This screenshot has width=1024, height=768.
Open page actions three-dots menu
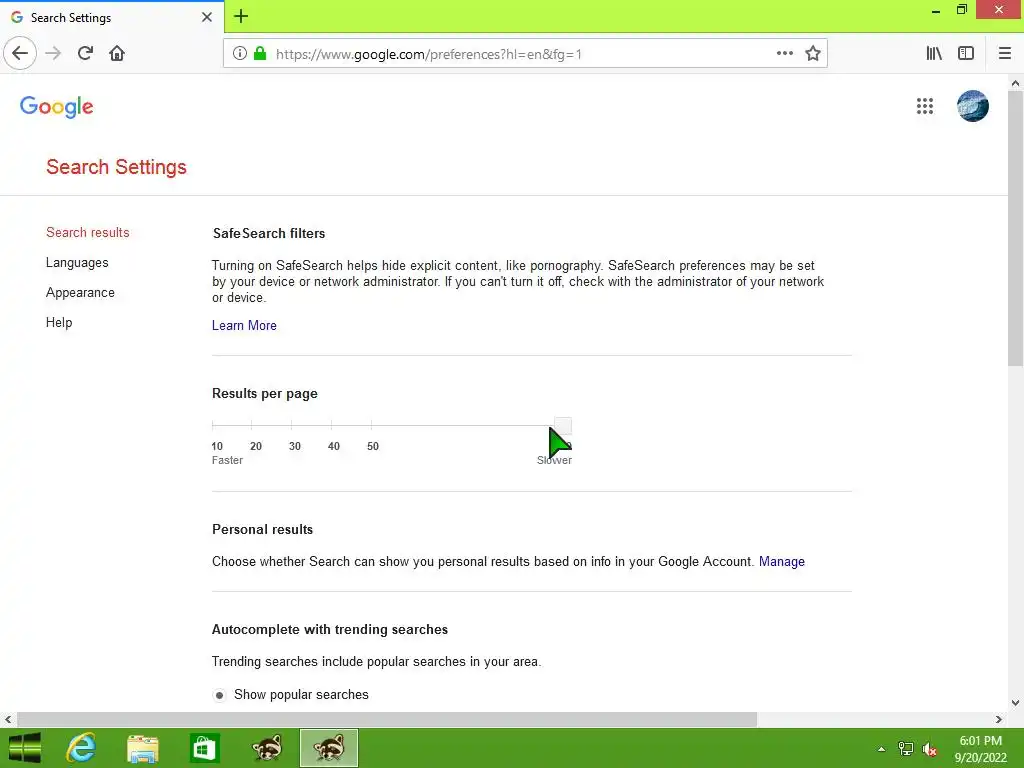[785, 54]
